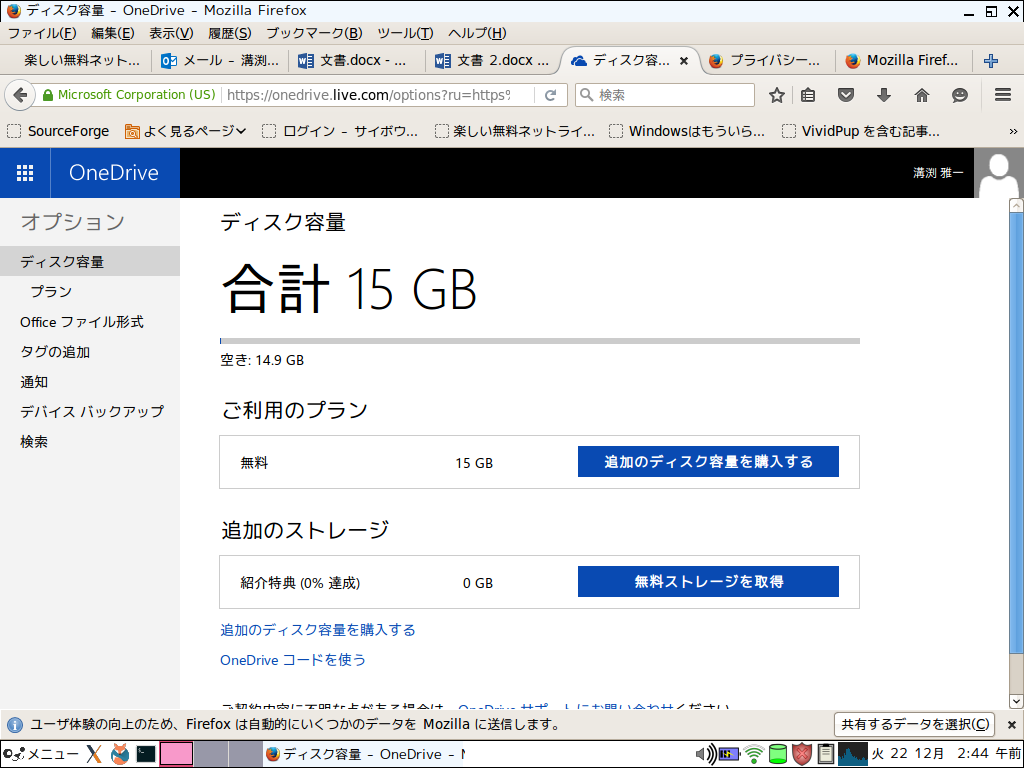Screen dimensions: 1024x768
Task: Open デバイス バックアップ option
Action: tap(92, 412)
